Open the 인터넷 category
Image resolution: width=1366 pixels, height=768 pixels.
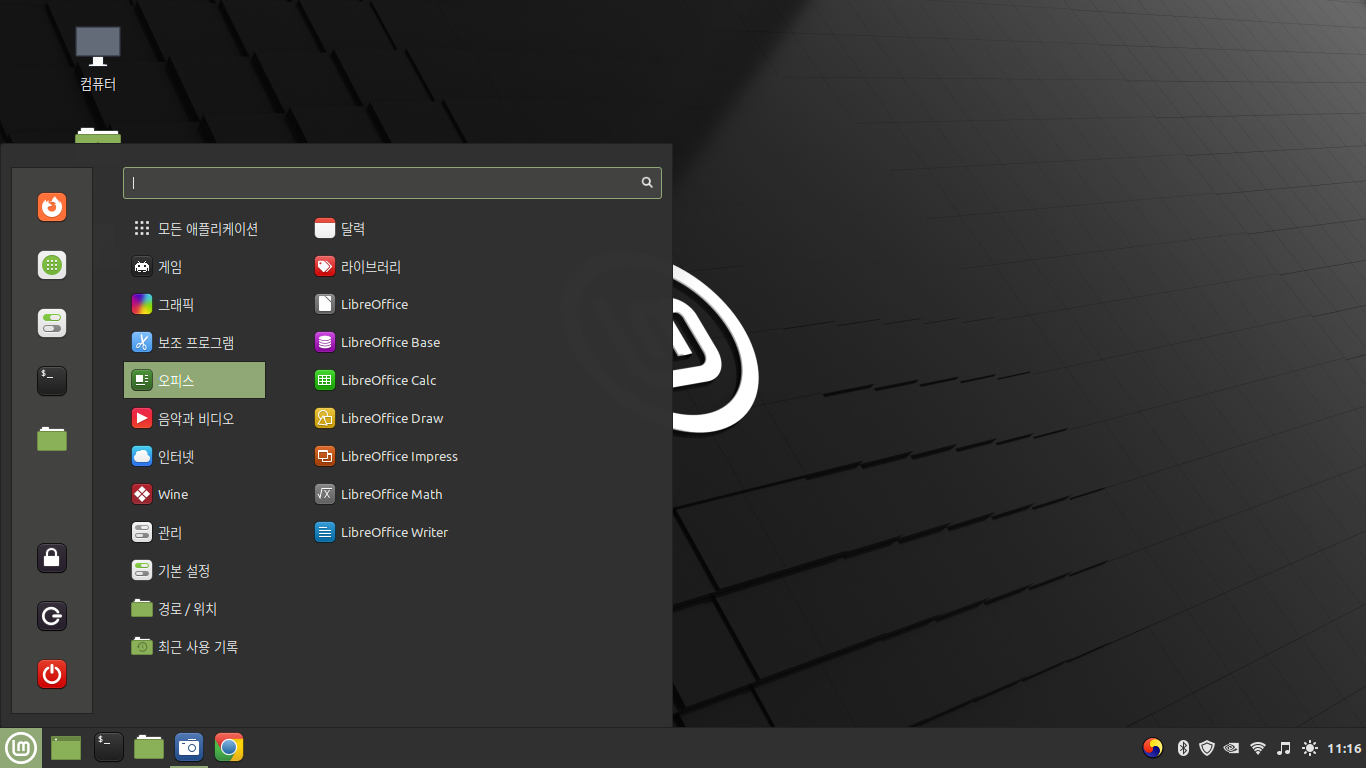pos(194,457)
